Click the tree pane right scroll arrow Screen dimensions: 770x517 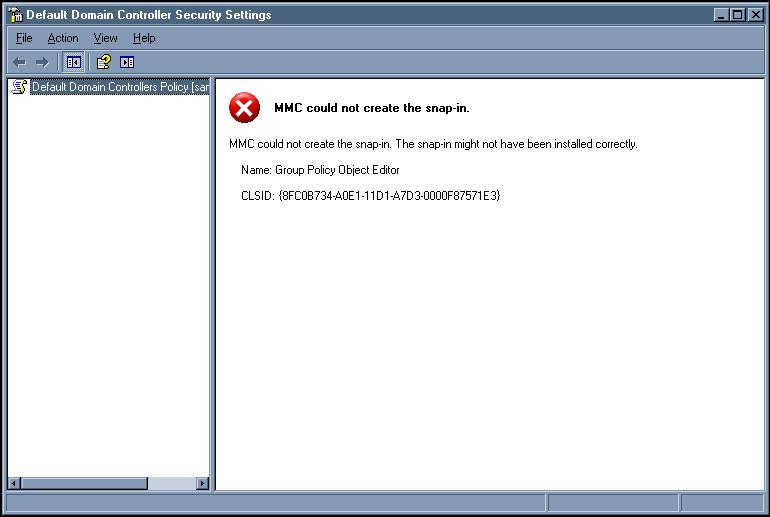pyautogui.click(x=202, y=484)
